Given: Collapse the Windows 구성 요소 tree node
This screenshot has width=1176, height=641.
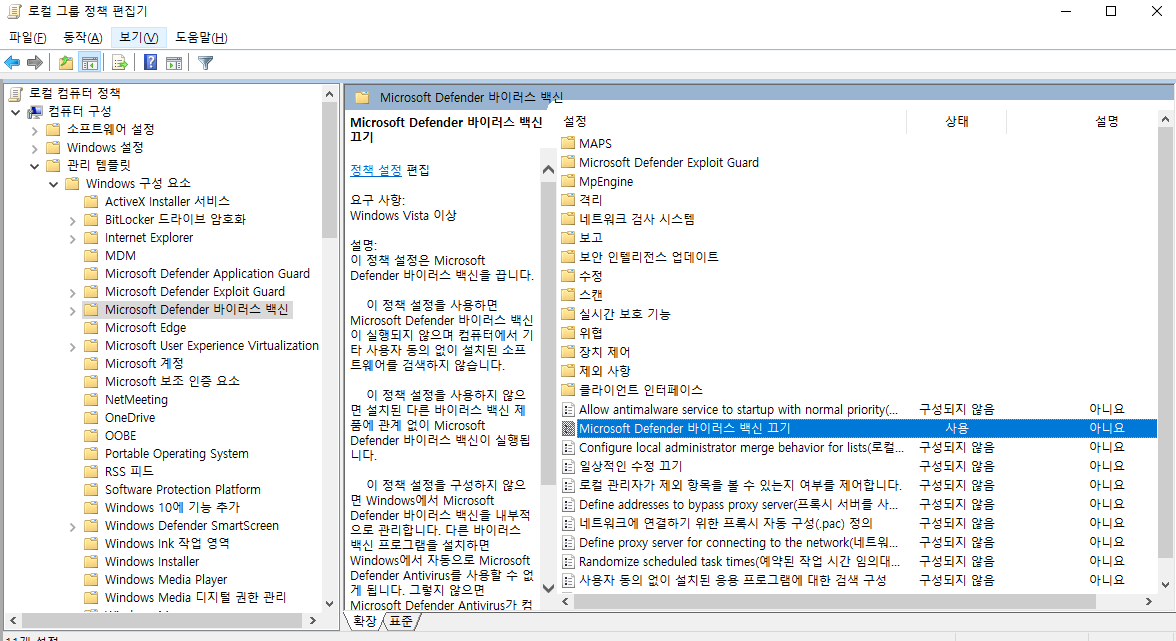Looking at the screenshot, I should tap(53, 184).
